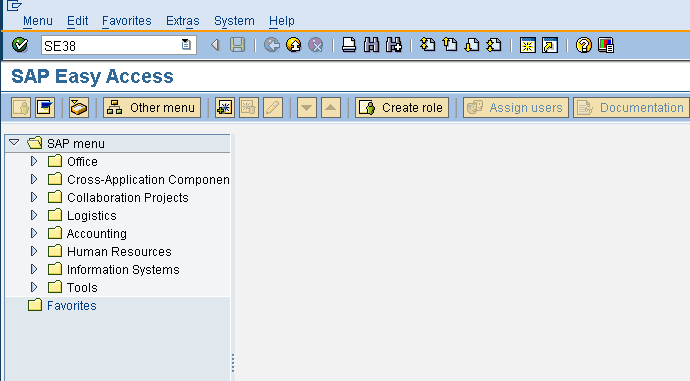
Task: Select the Logistics tree item text
Action: [92, 216]
